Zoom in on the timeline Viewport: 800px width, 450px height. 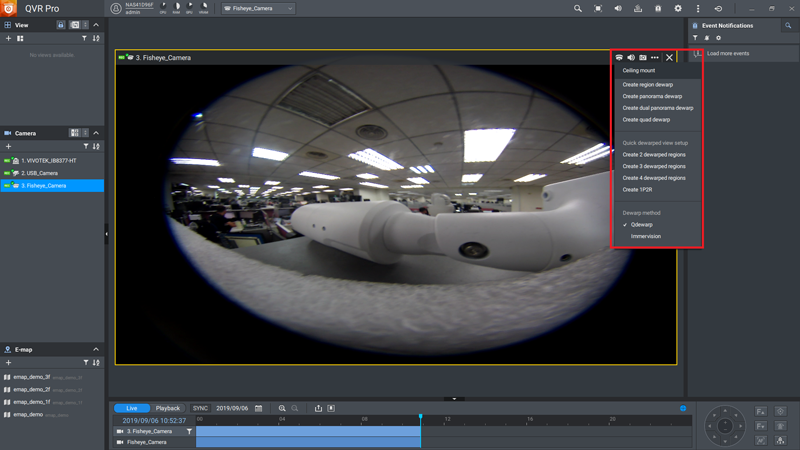tap(282, 408)
